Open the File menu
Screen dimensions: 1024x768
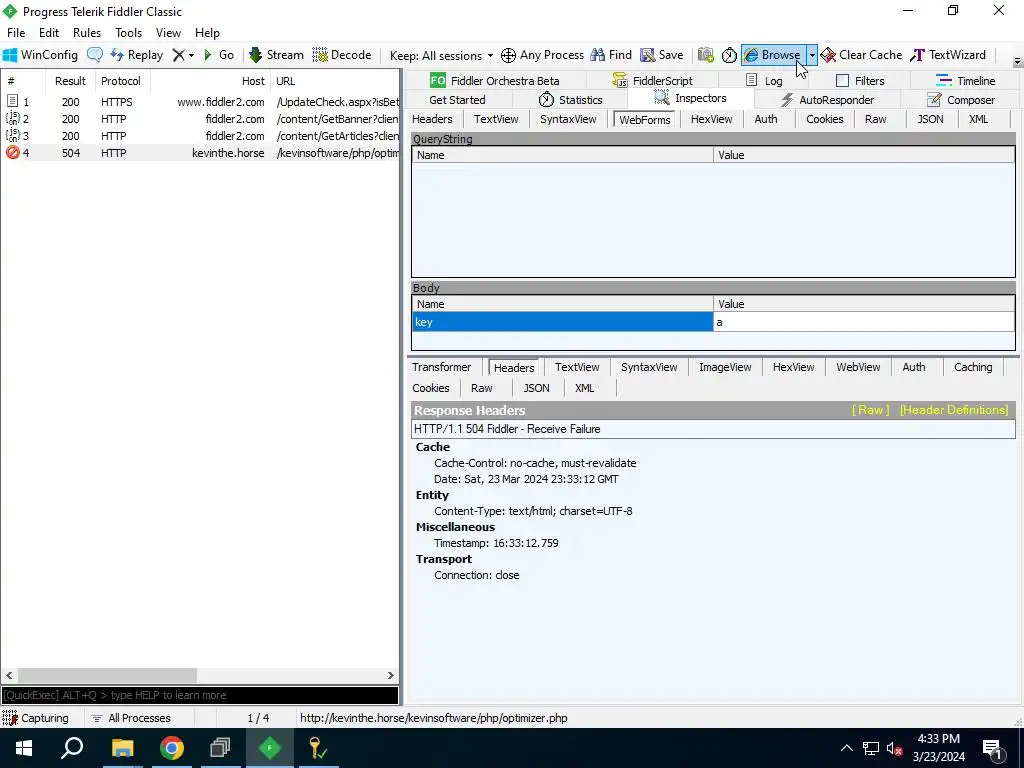(x=16, y=33)
